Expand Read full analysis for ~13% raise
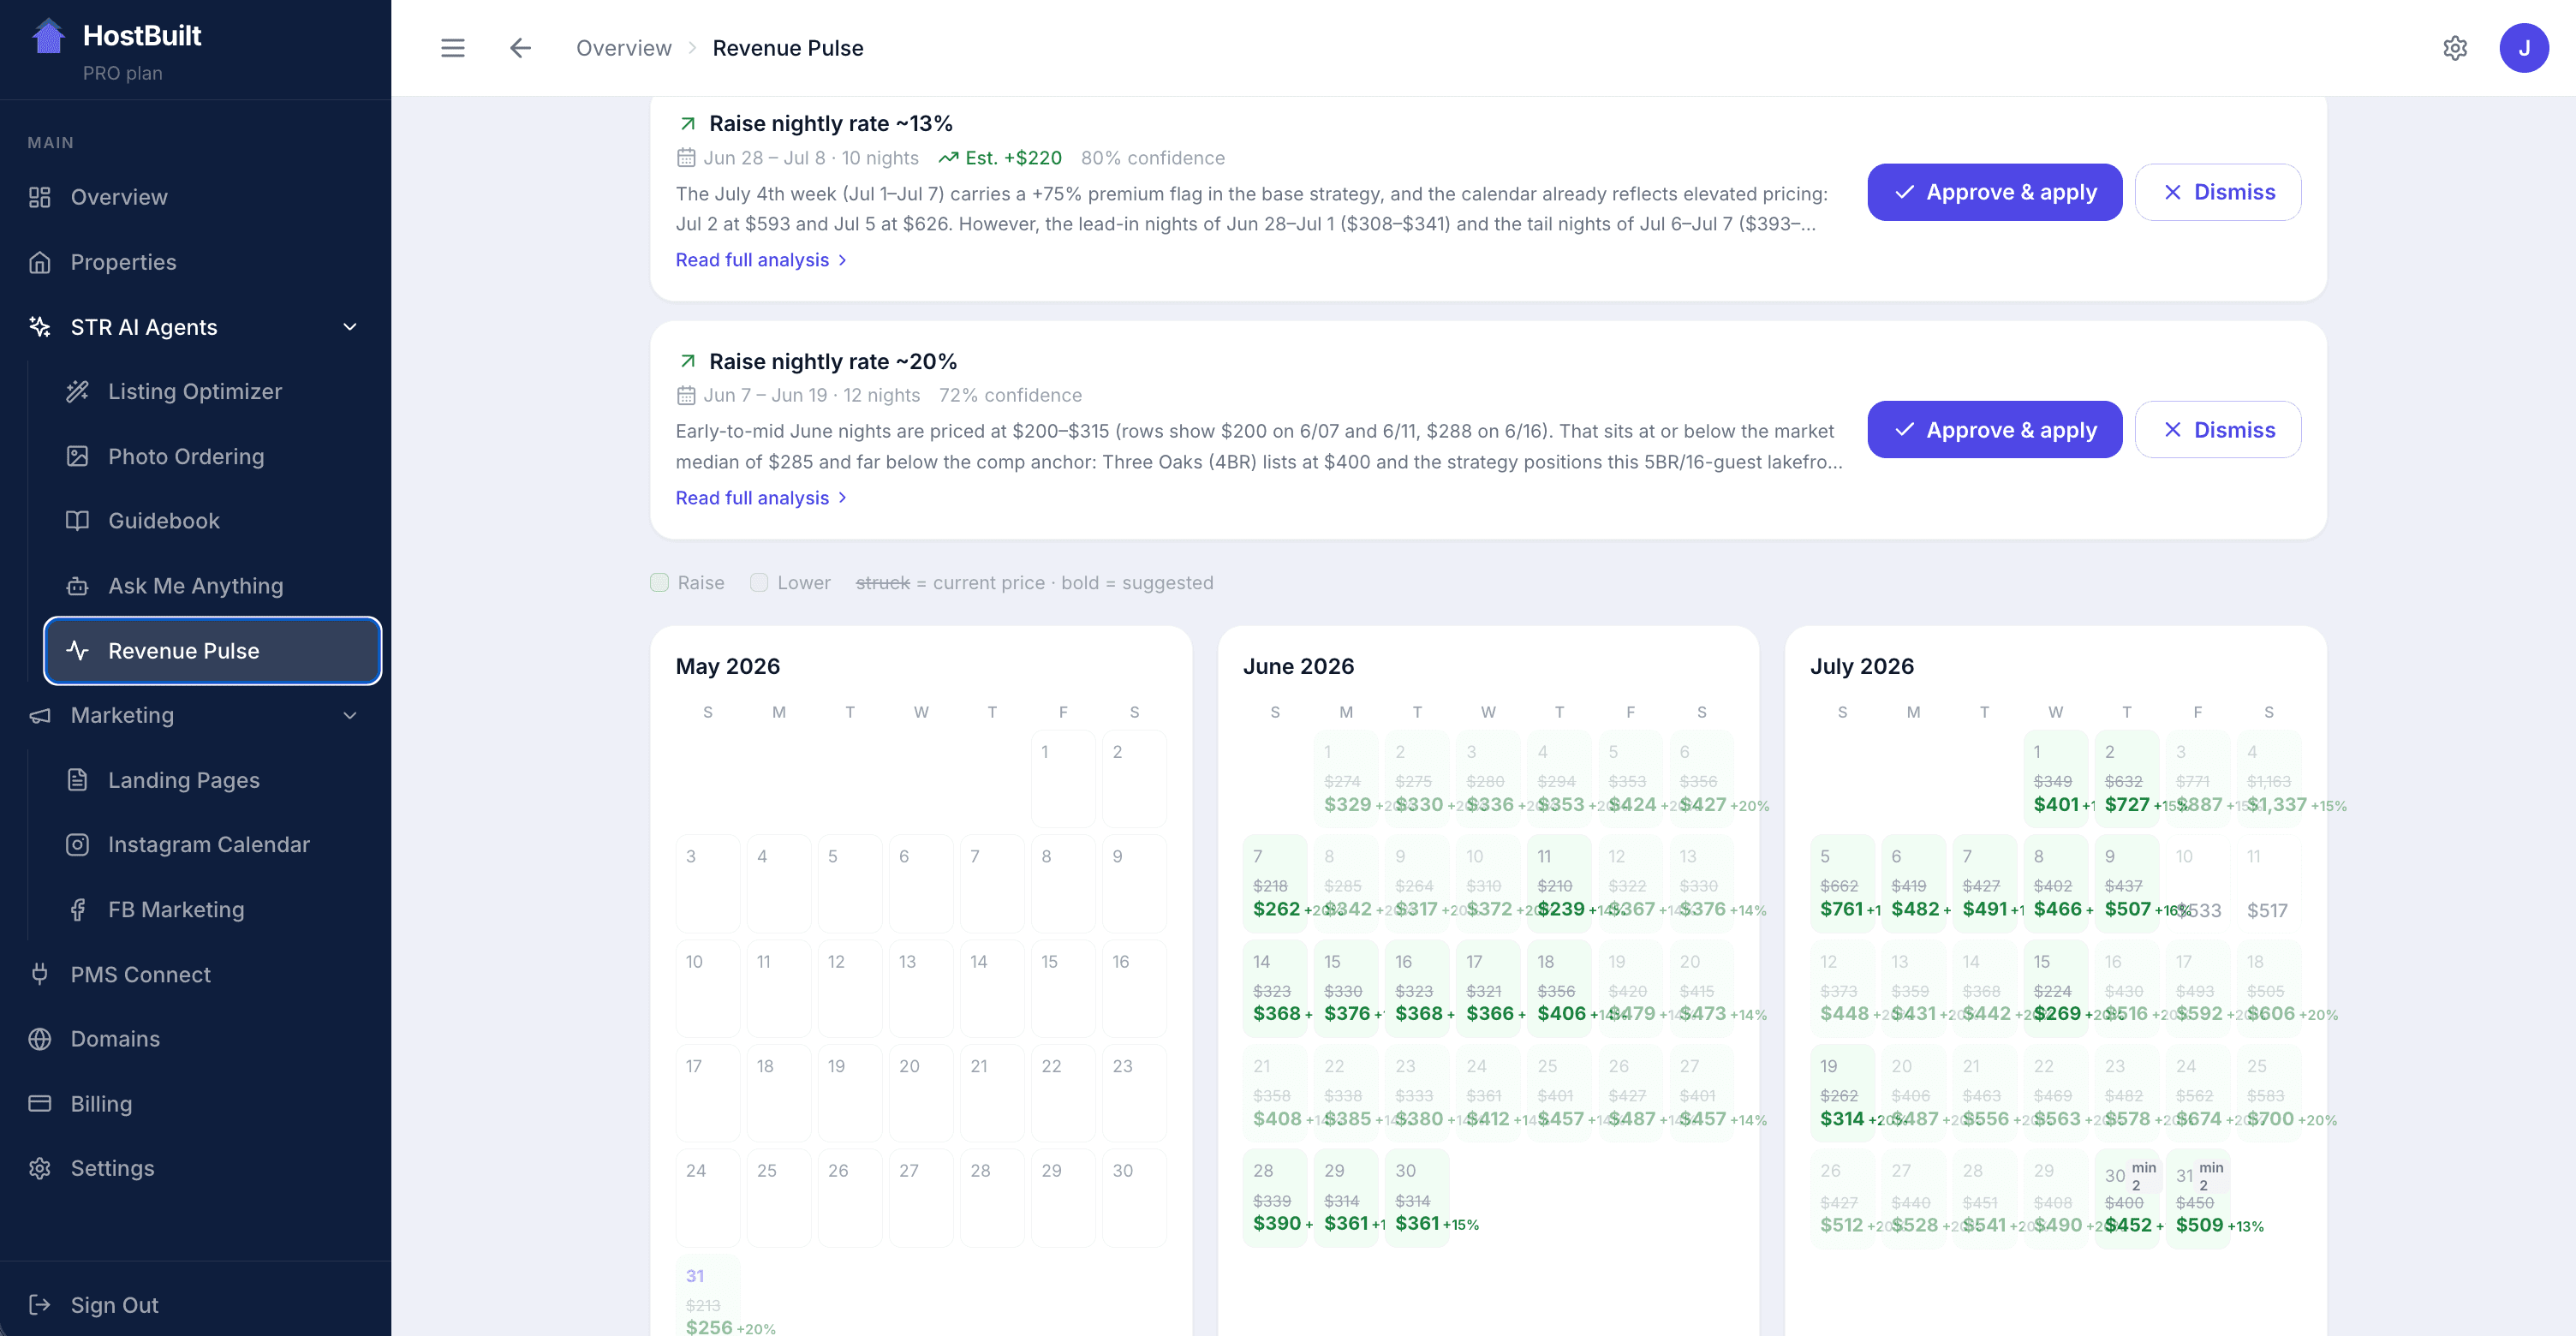The image size is (2576, 1336). [x=762, y=260]
